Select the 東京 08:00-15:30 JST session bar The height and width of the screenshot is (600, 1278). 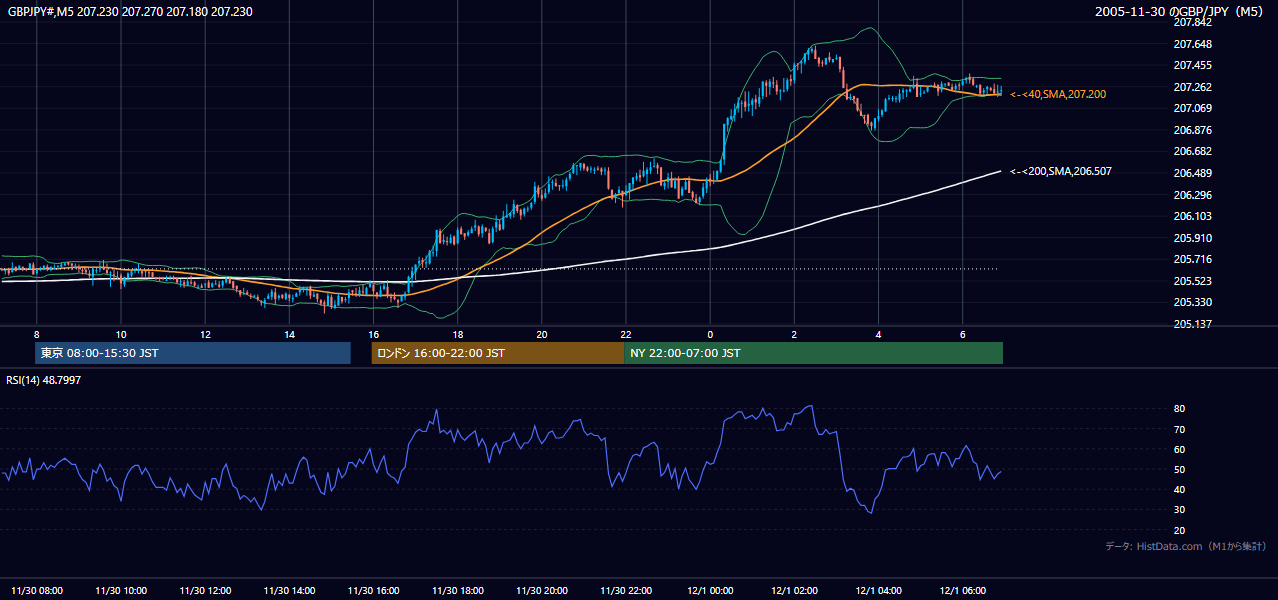(193, 353)
